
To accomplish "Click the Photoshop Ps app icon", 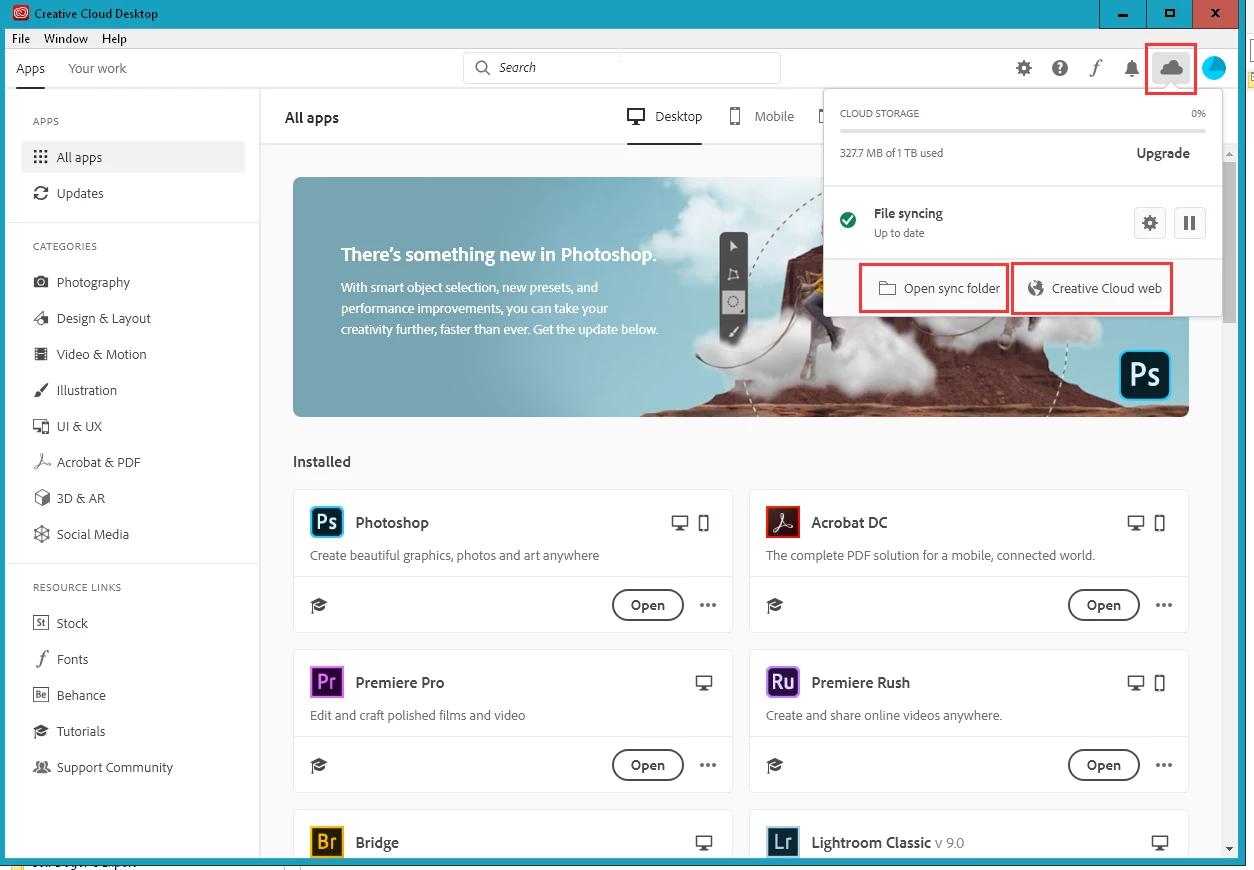I will pos(327,522).
